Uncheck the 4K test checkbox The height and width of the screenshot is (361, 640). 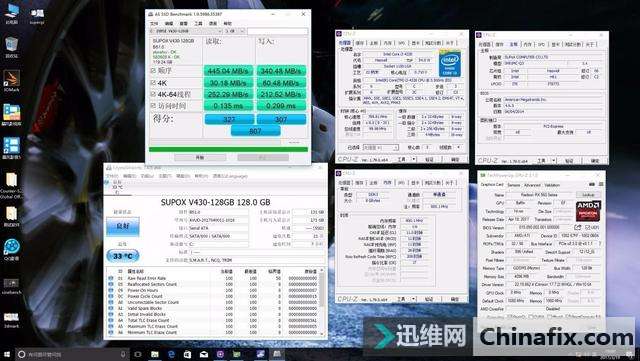click(153, 82)
